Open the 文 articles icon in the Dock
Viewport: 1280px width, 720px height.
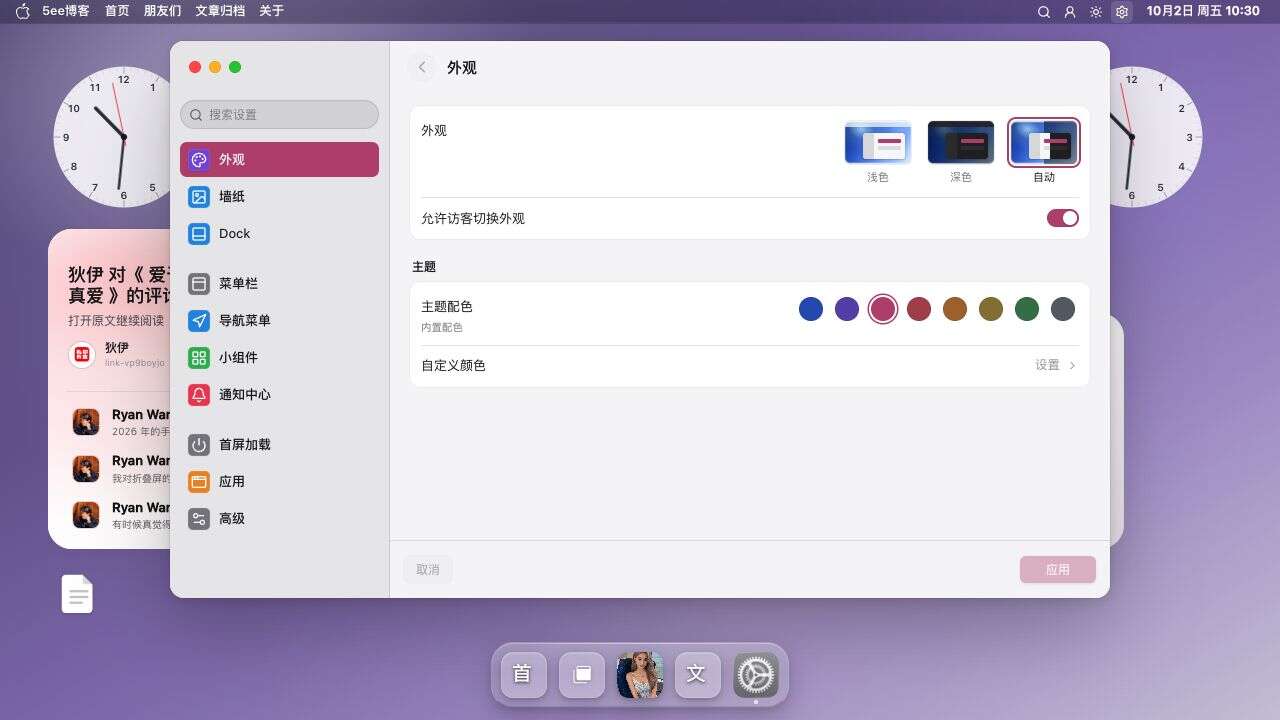tap(697, 674)
